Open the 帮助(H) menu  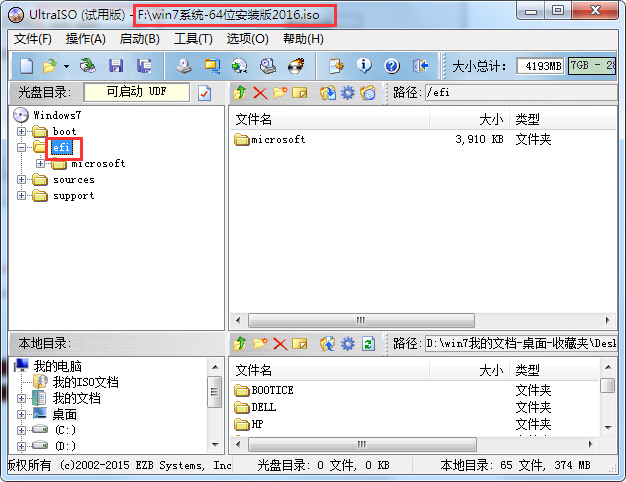(x=303, y=39)
